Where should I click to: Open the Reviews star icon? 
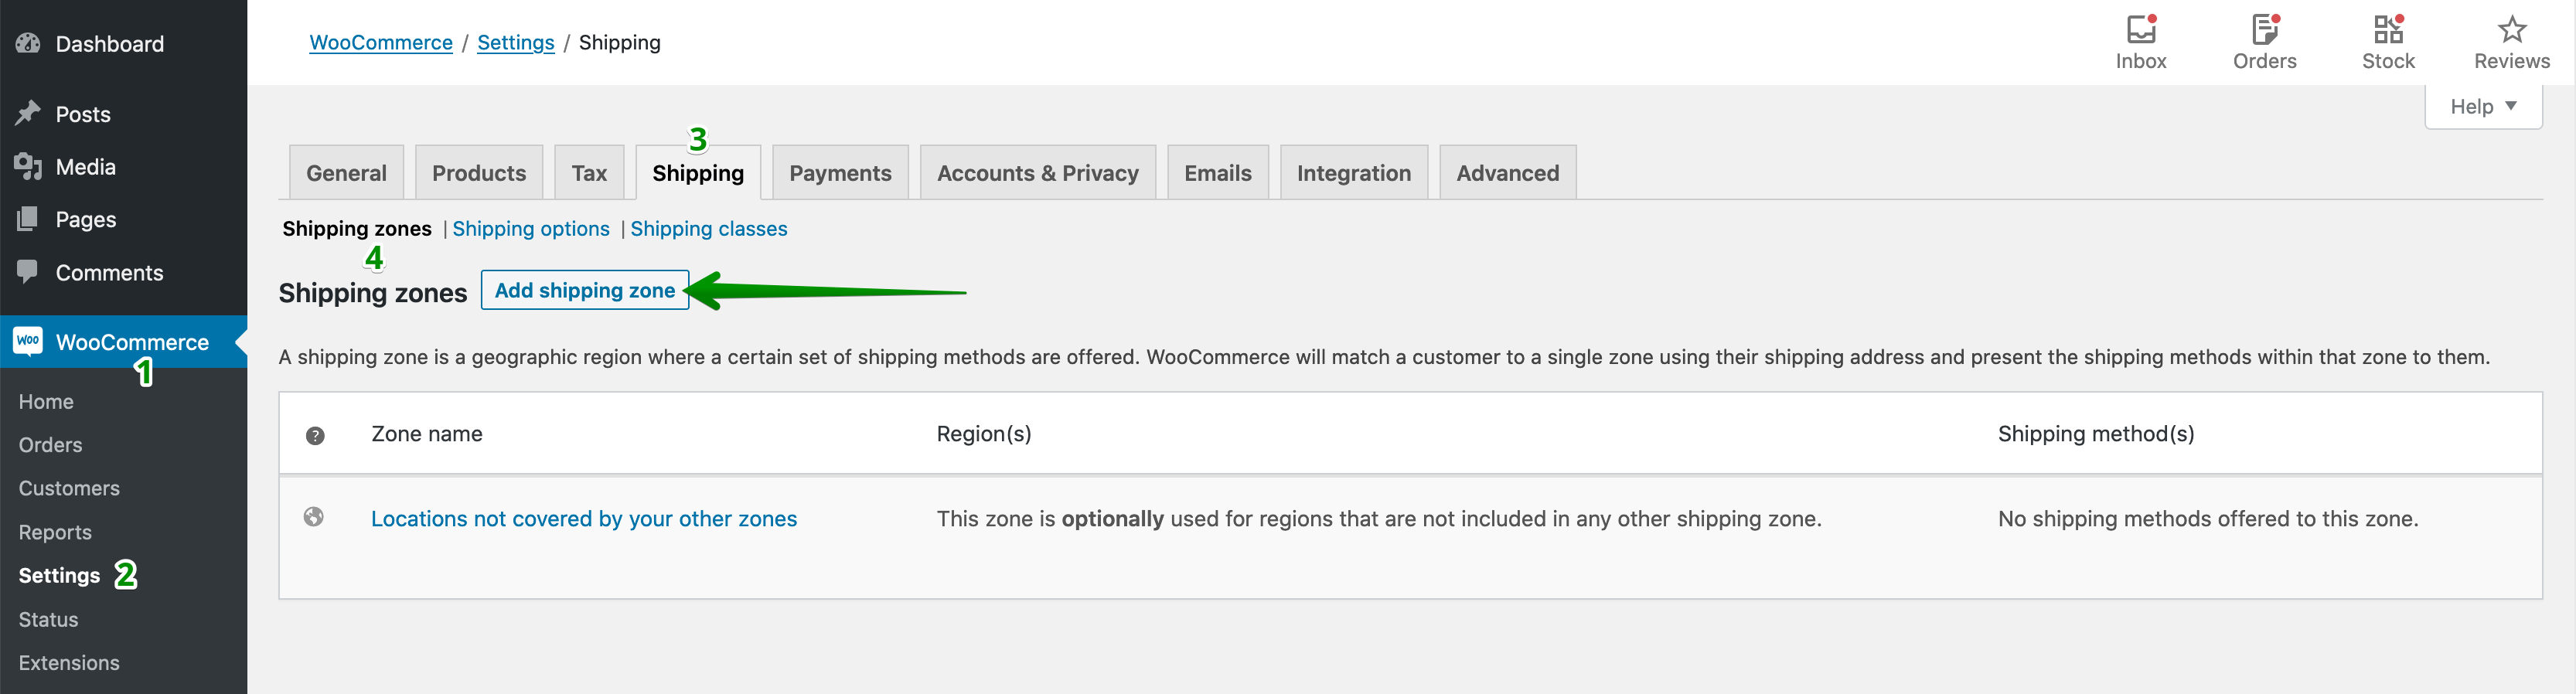pyautogui.click(x=2511, y=29)
